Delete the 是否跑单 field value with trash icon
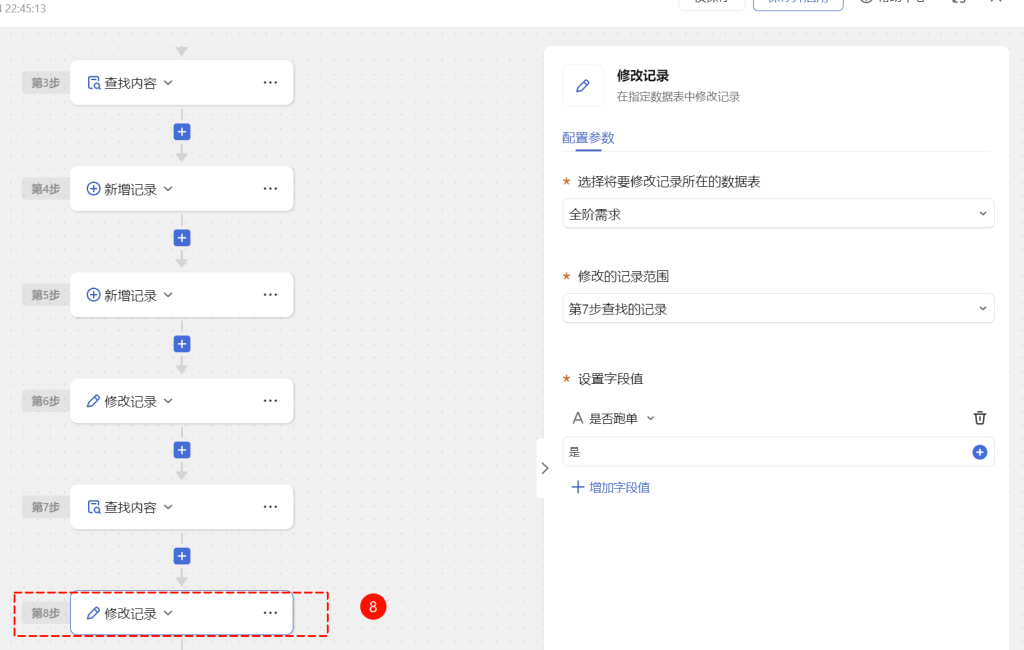Screen dimensions: 1024x650 pos(980,418)
